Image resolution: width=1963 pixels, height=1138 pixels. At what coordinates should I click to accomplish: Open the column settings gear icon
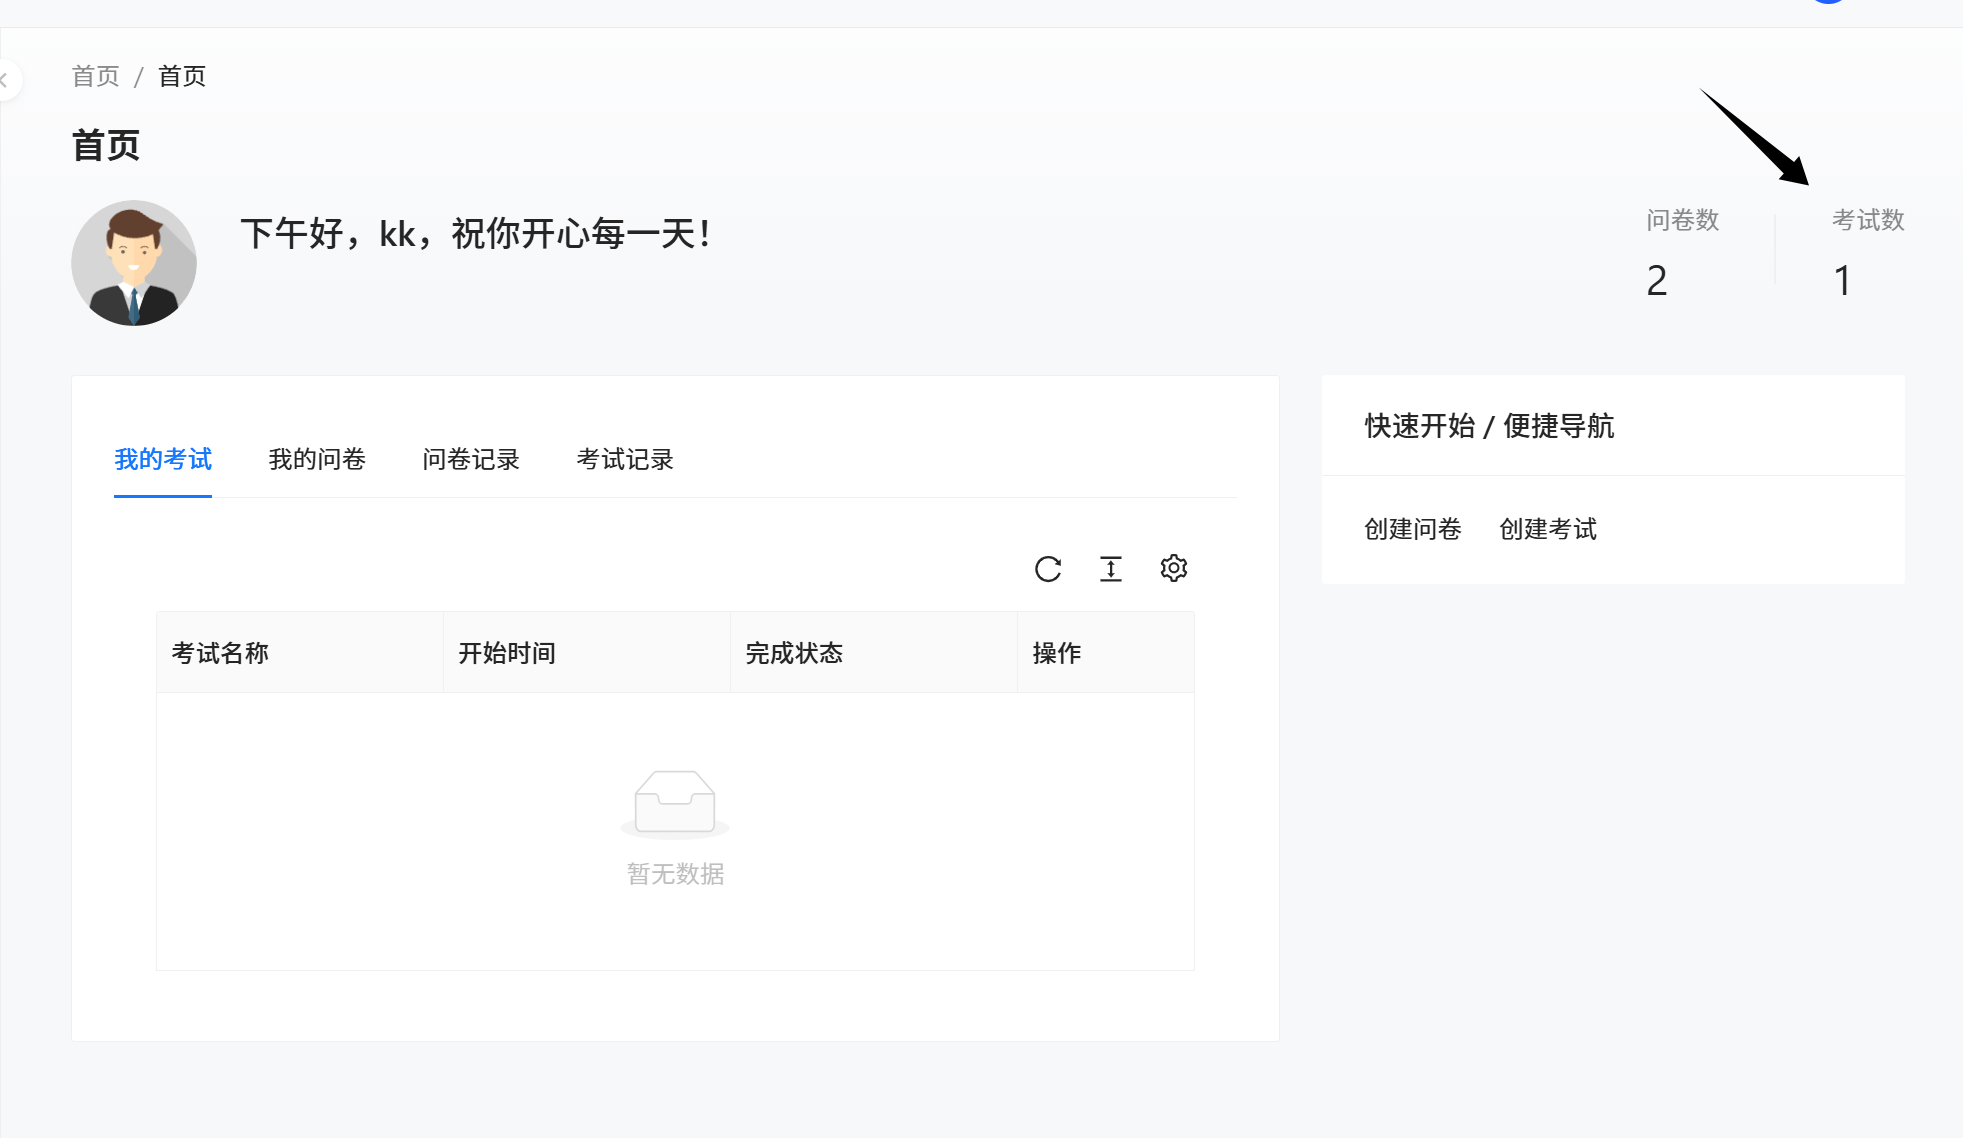click(x=1173, y=568)
